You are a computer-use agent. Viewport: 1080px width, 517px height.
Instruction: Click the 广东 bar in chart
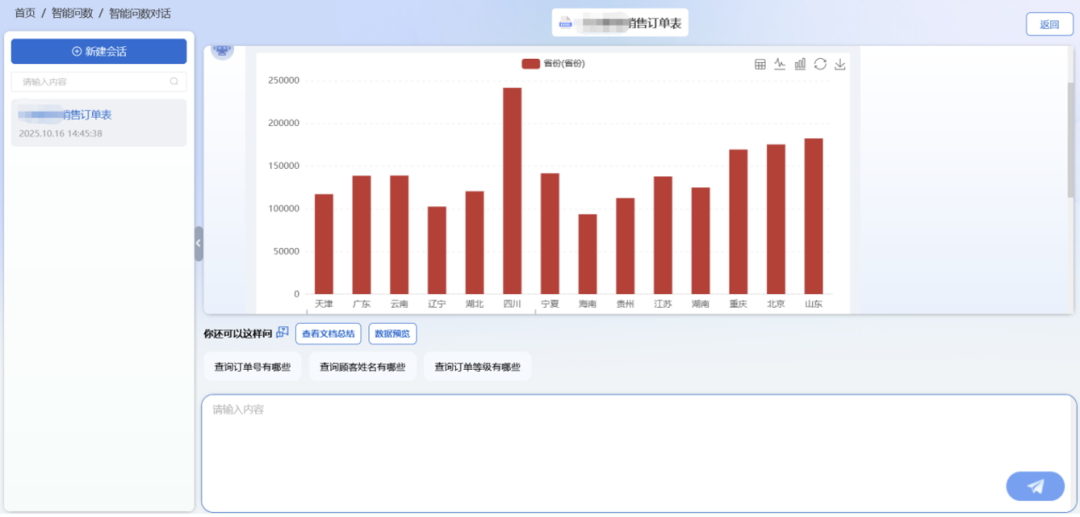point(362,235)
